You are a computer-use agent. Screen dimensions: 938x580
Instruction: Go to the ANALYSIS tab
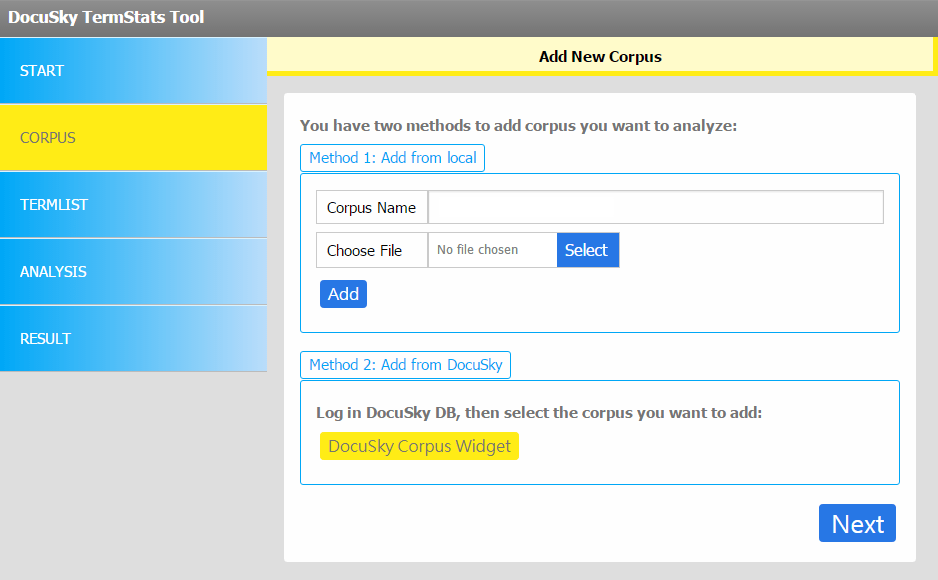tap(133, 272)
